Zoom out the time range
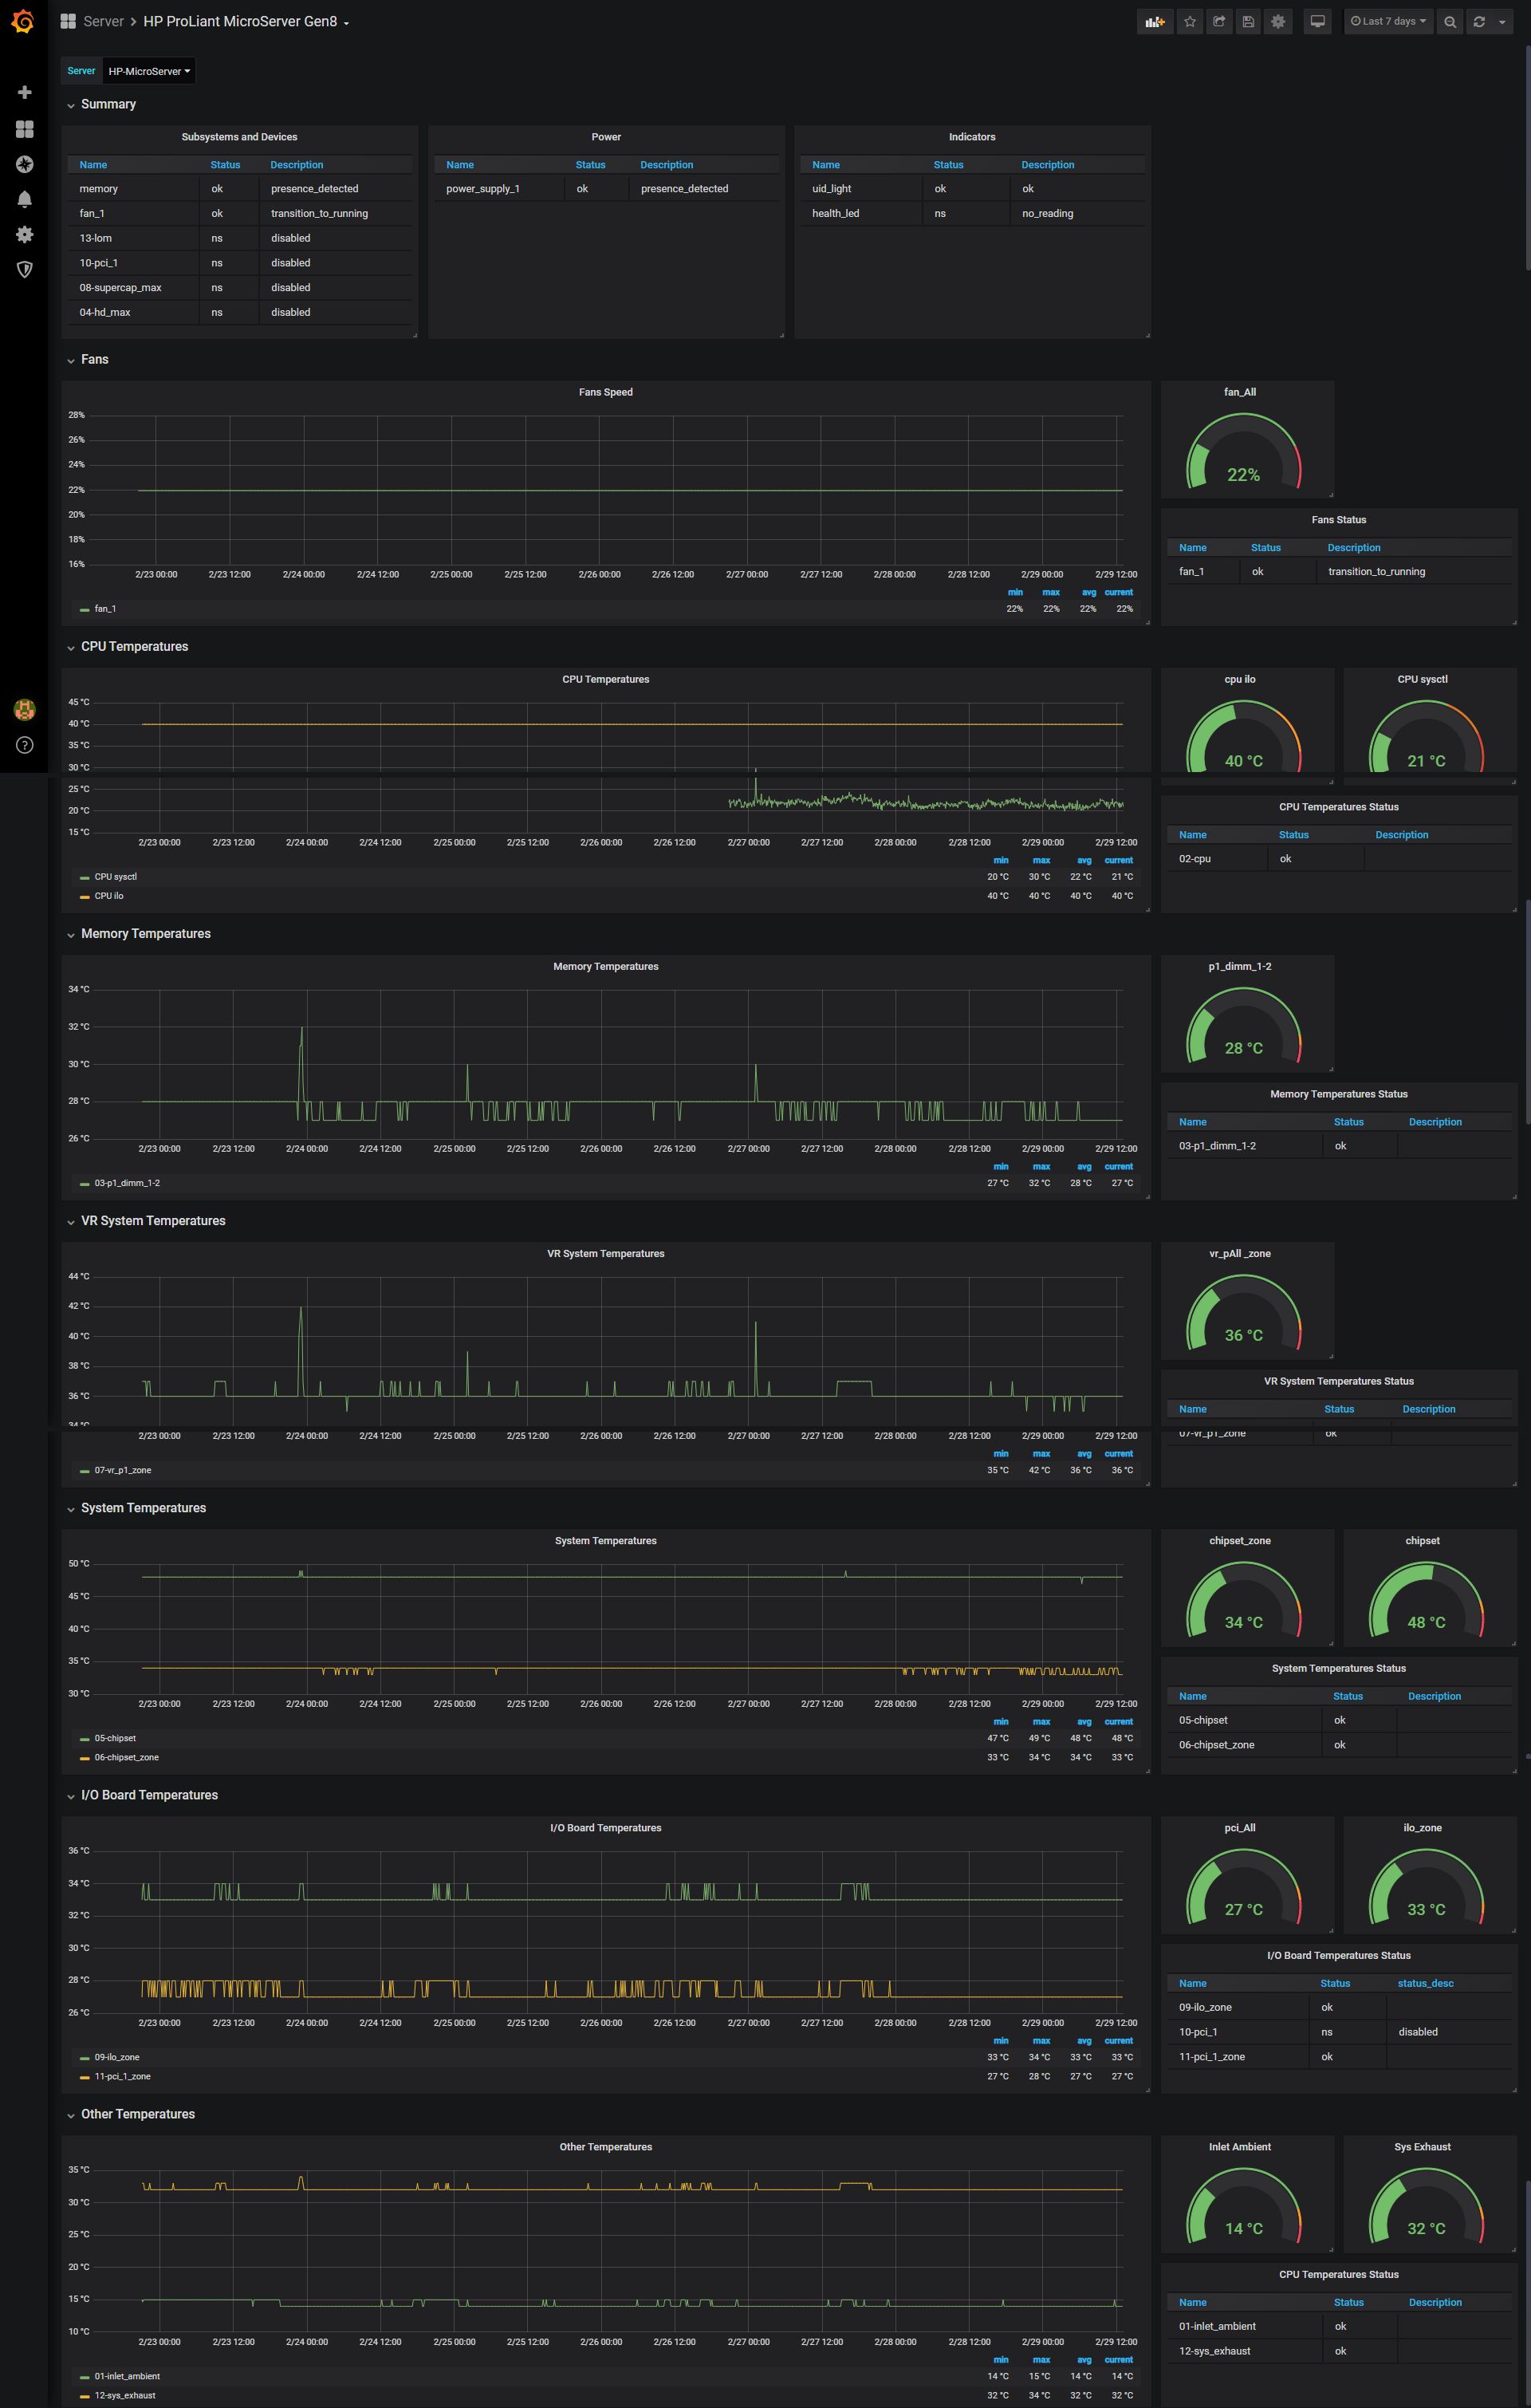The image size is (1531, 2408). (1450, 22)
